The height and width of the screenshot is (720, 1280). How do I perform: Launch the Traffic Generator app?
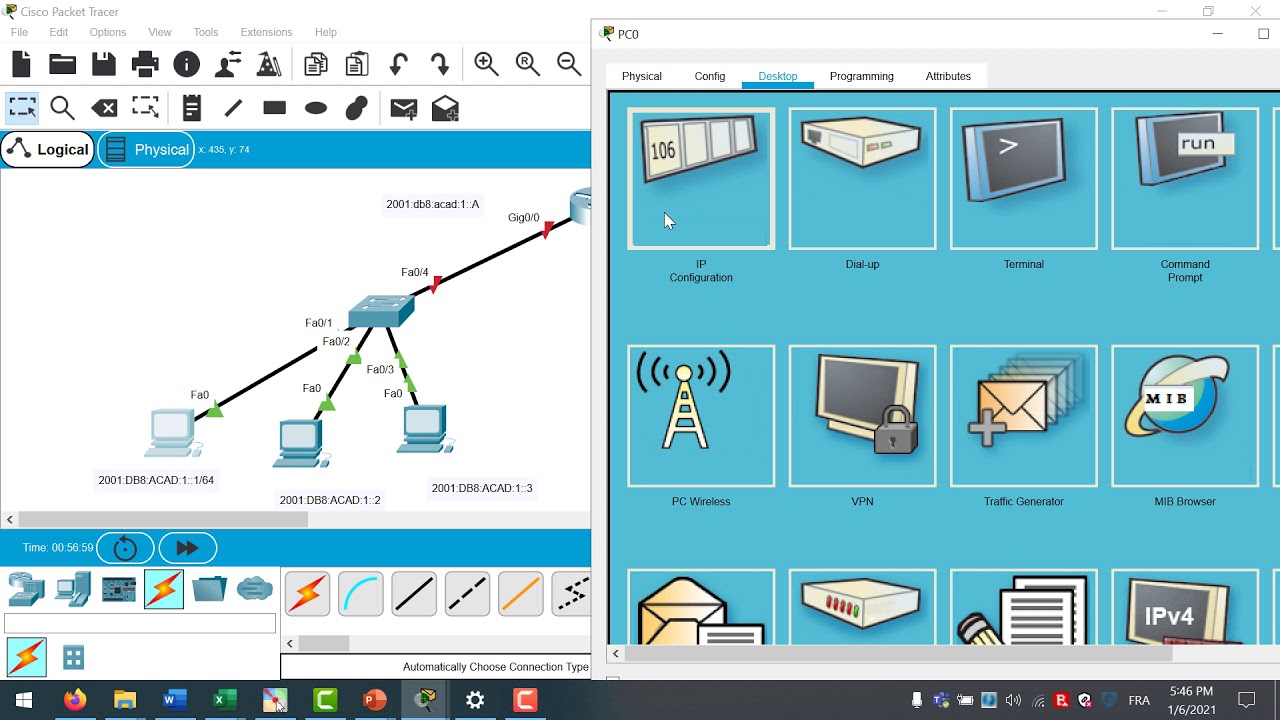1023,416
